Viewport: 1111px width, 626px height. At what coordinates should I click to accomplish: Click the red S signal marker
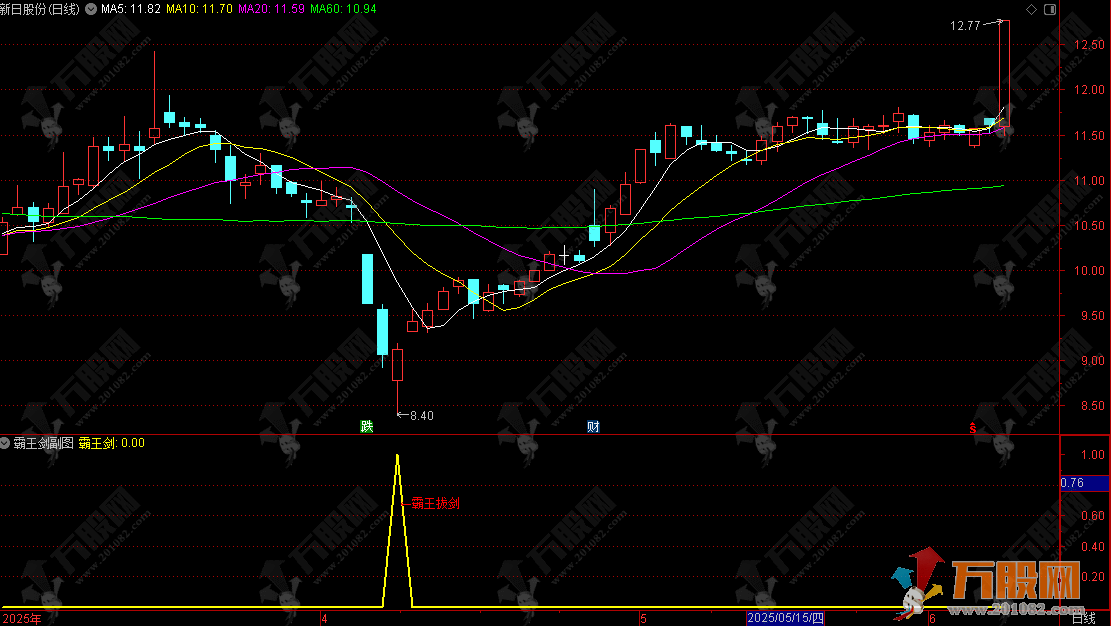point(973,427)
